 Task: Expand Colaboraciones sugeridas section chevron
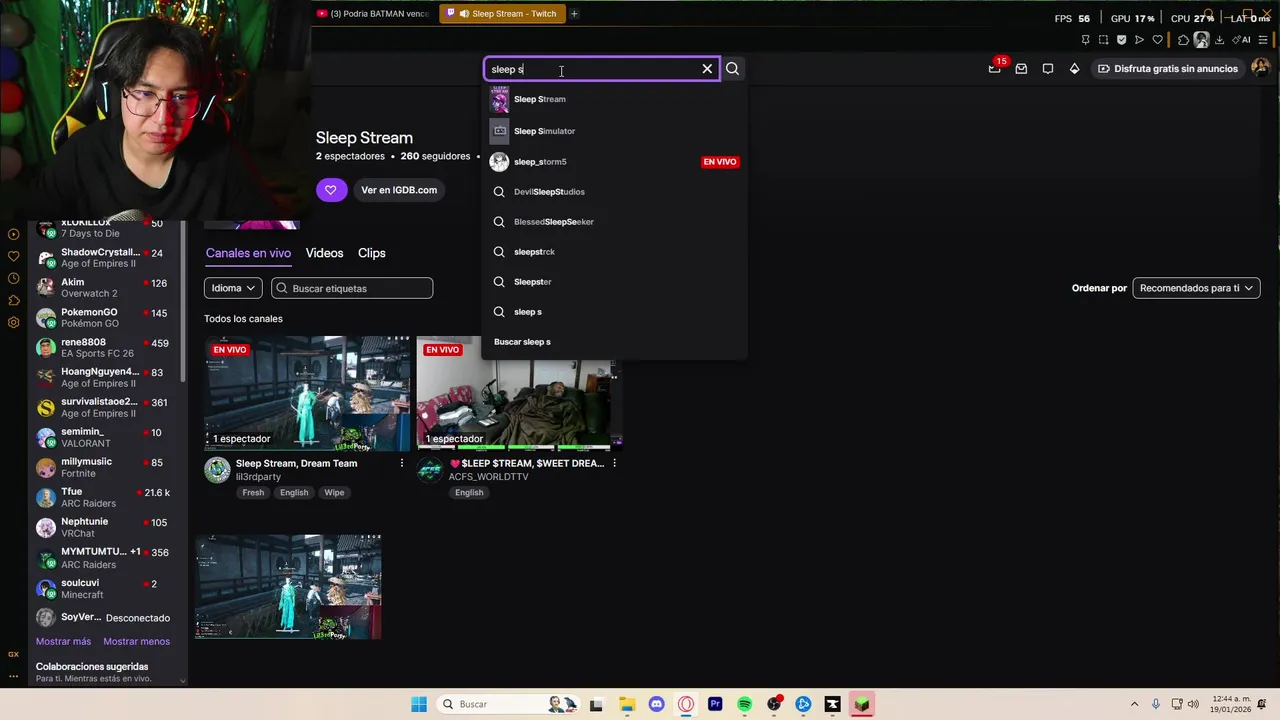point(182,680)
